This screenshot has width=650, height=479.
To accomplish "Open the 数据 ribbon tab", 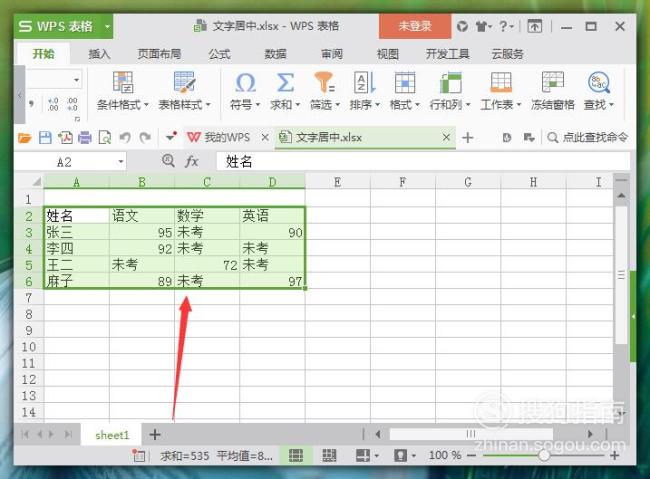I will [275, 54].
